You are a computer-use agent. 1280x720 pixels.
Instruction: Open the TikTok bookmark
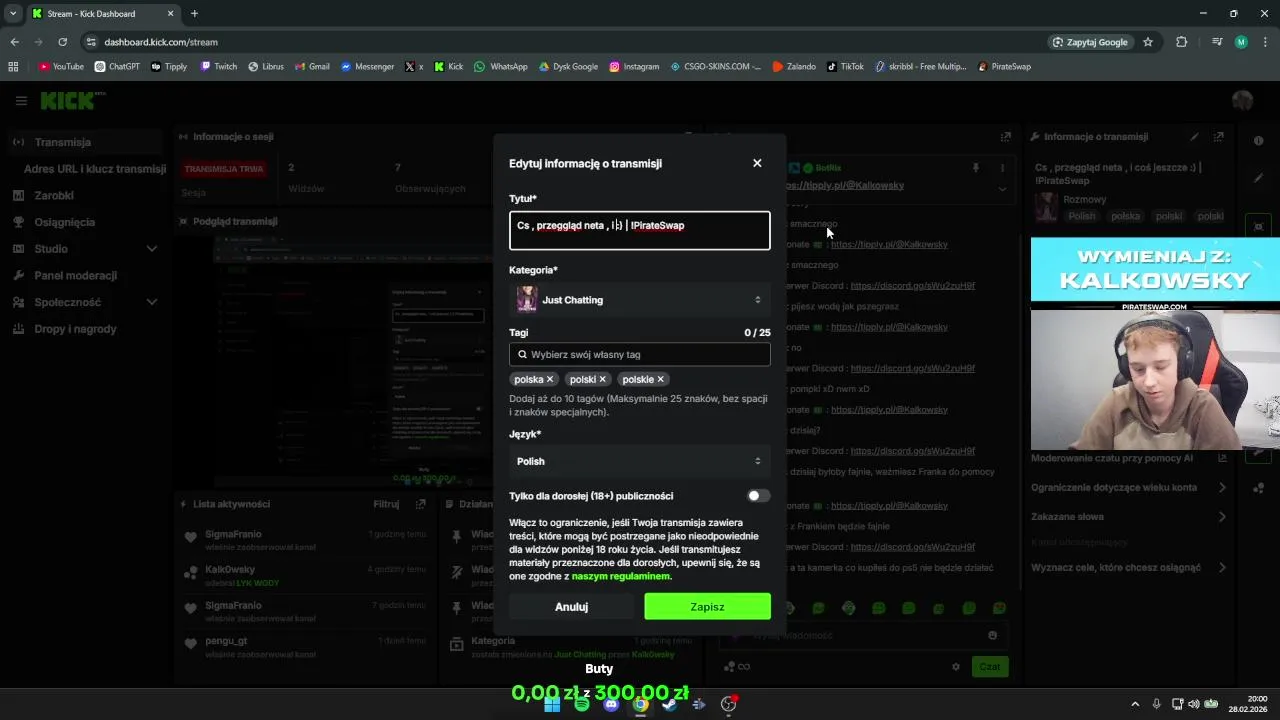845,66
